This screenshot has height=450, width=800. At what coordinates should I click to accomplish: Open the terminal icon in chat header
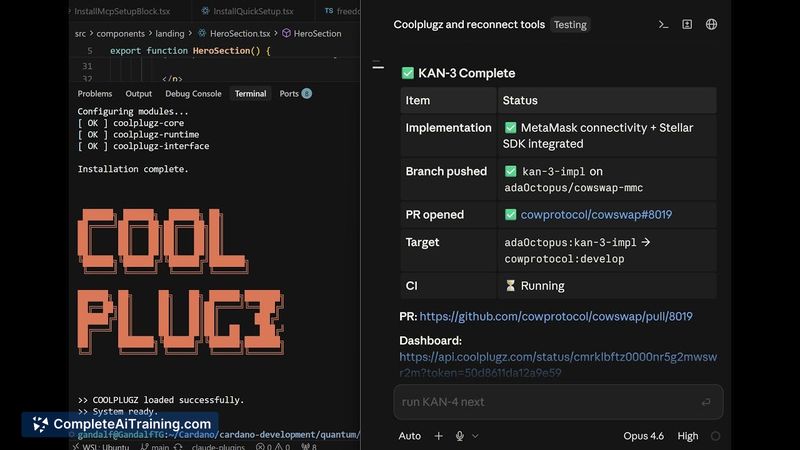click(663, 24)
